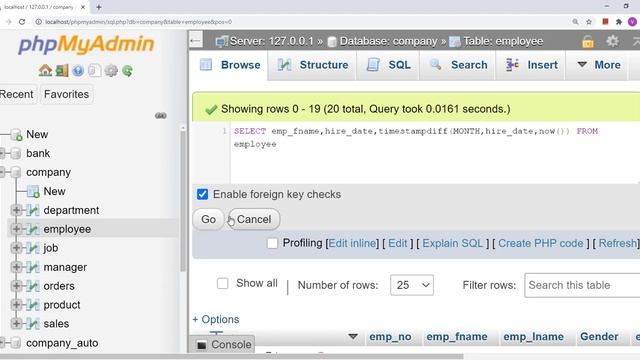Sort by emp_fname column header
This screenshot has width=640, height=360.
click(457, 337)
